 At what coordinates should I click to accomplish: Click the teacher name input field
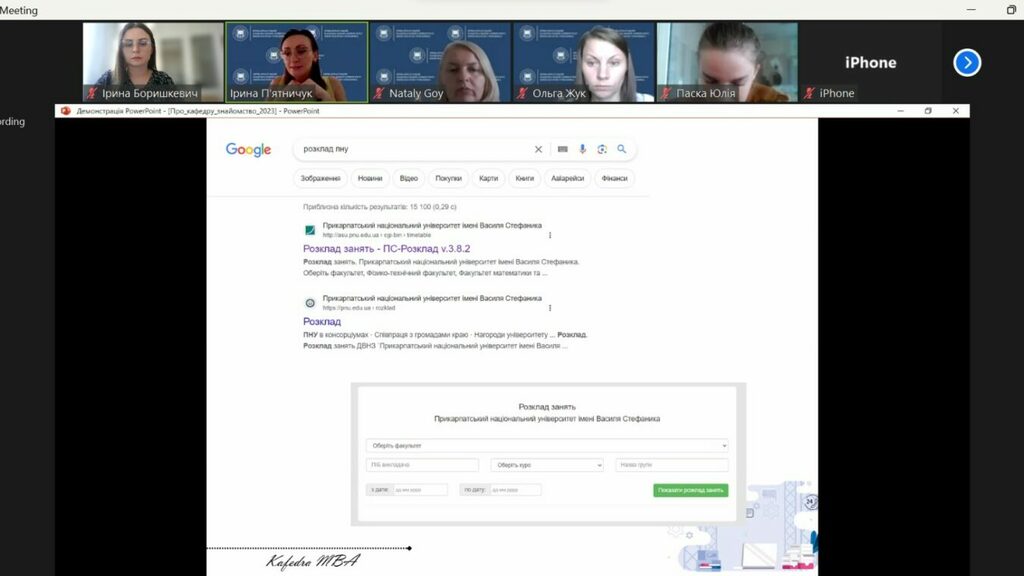coord(422,465)
